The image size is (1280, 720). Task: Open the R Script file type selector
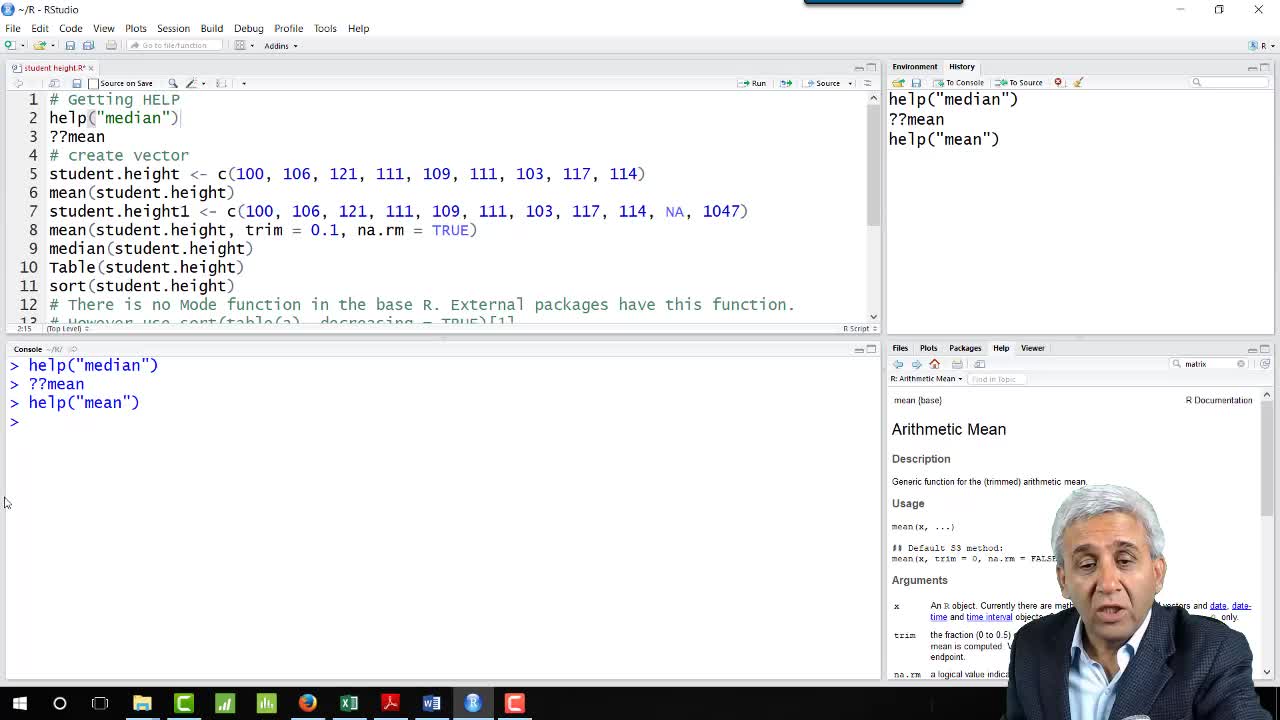pyautogui.click(x=858, y=328)
